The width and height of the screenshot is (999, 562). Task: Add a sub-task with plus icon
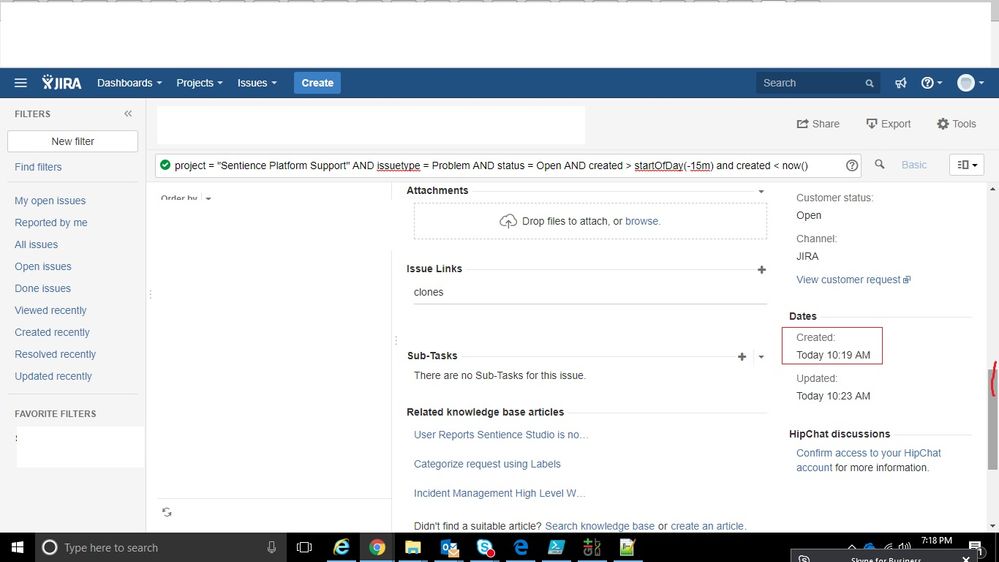coord(742,357)
